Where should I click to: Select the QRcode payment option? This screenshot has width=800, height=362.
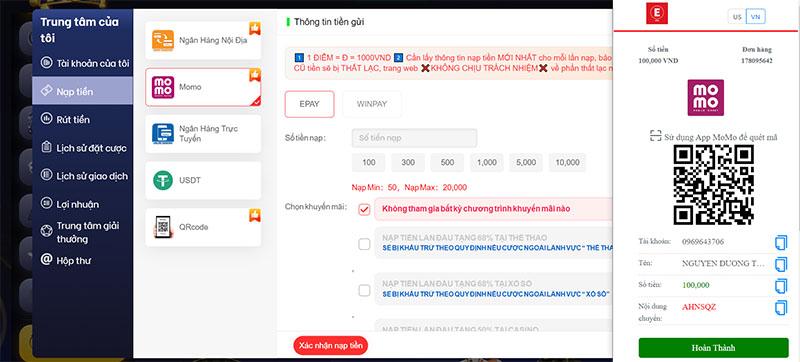click(203, 227)
